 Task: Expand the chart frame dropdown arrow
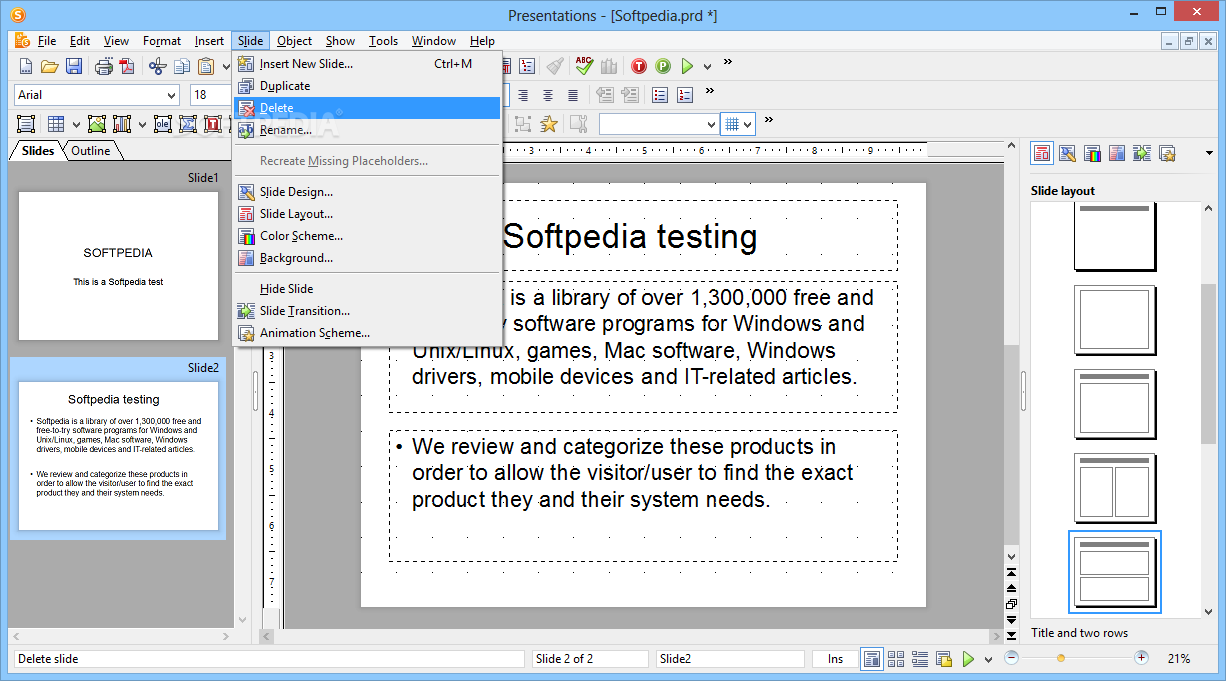(142, 125)
